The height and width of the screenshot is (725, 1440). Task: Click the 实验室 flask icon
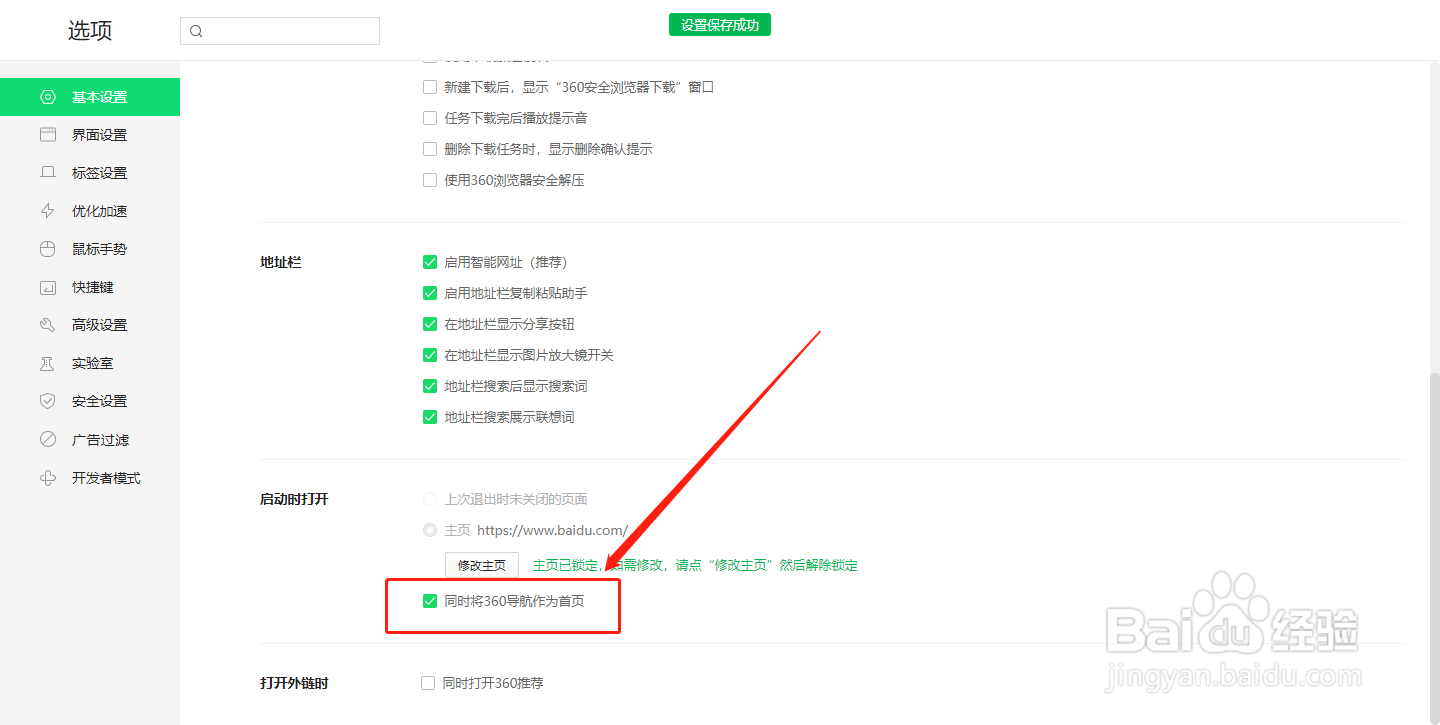pos(47,363)
